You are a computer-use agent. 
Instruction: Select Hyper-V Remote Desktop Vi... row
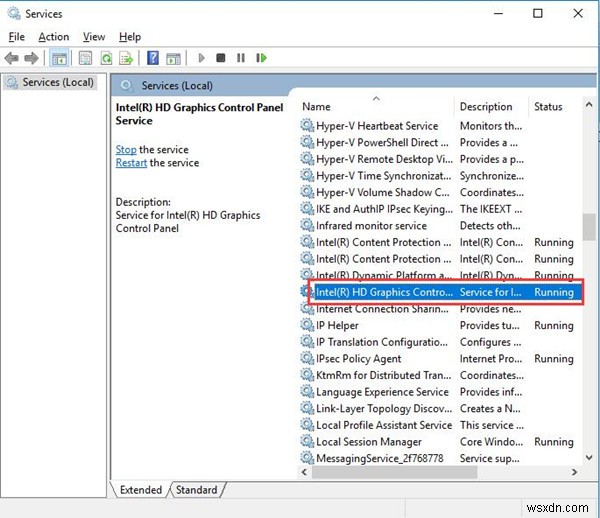(440, 159)
